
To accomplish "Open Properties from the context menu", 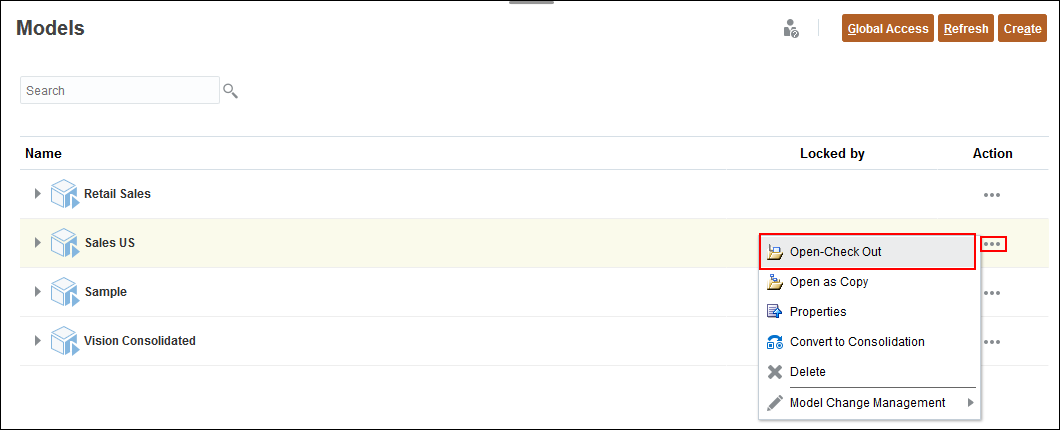I will pos(818,312).
